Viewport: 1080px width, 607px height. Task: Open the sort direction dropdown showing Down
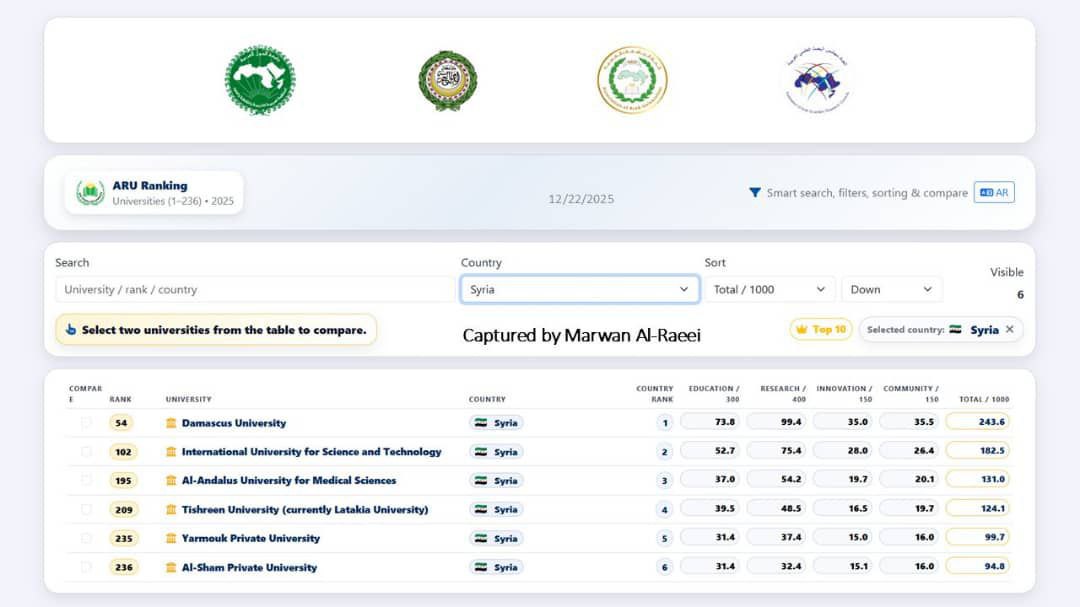[892, 290]
